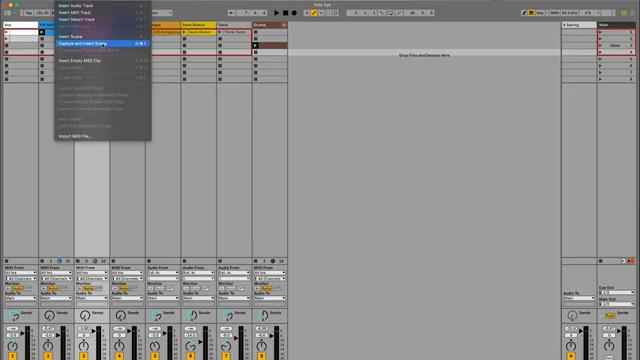Click the transport Stop button
Screen dimensions: 640x360
pyautogui.click(x=285, y=13)
